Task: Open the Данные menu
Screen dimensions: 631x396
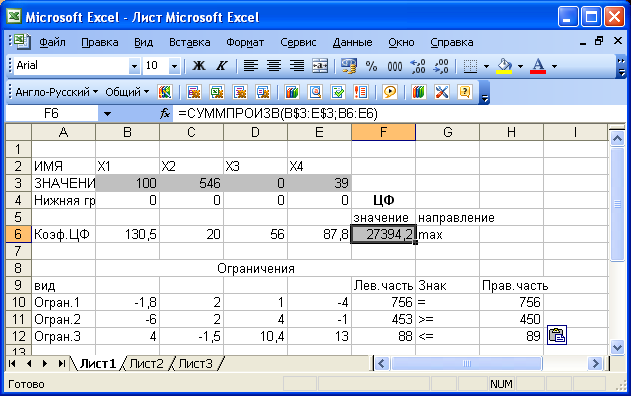Action: coord(352,42)
